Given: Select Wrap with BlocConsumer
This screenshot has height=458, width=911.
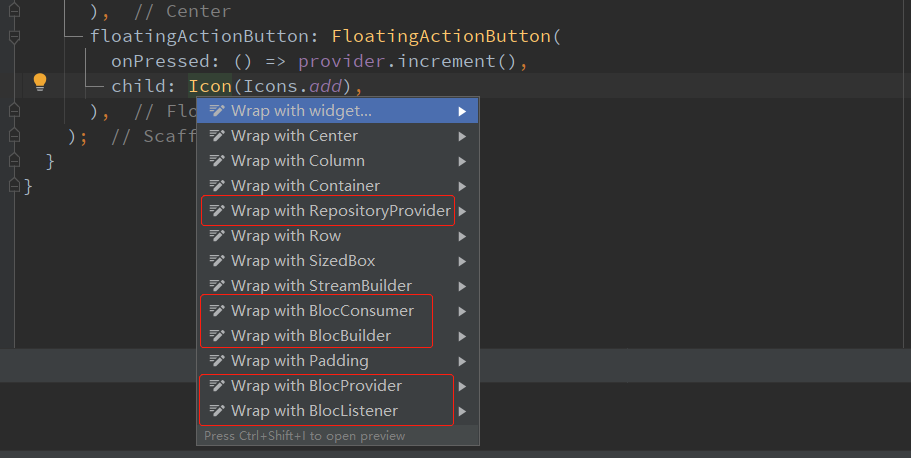Looking at the screenshot, I should tap(322, 311).
